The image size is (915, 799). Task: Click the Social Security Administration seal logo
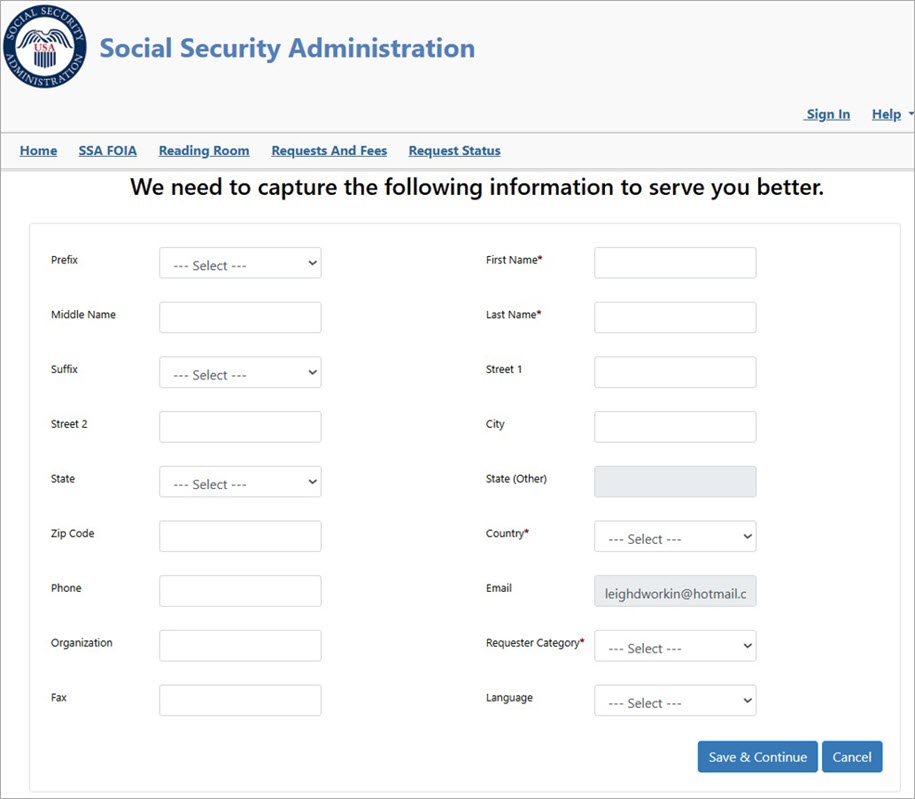44,46
